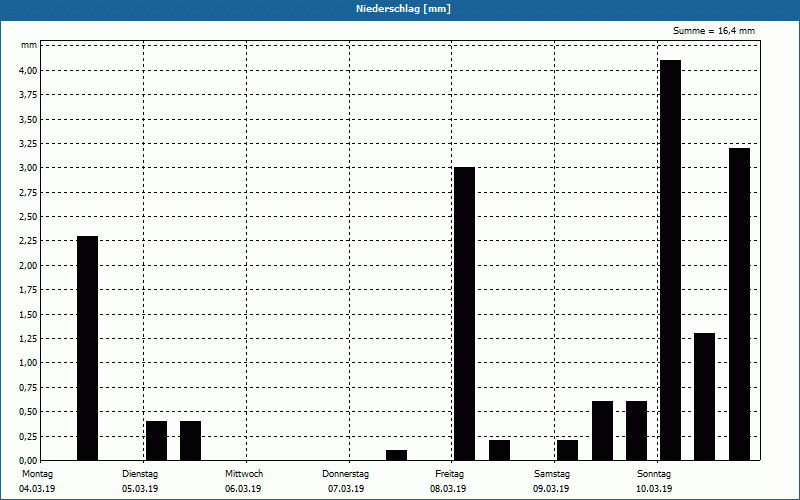
Task: Click the '3,75' y-axis value
Action: (29, 95)
